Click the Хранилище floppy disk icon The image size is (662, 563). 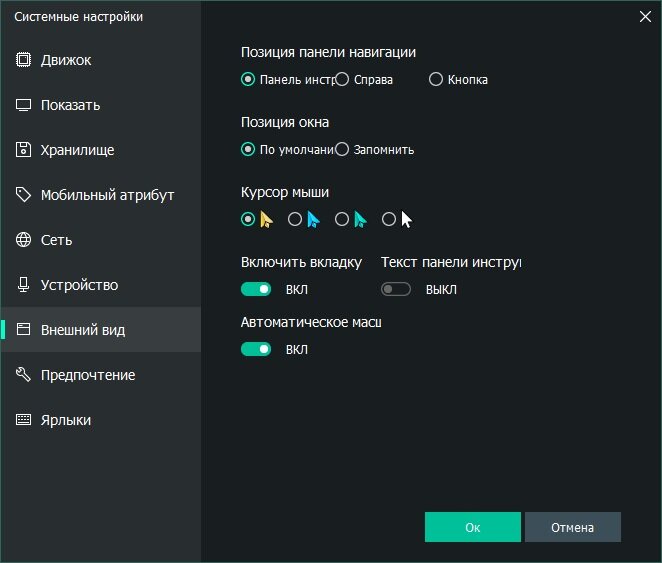tap(23, 150)
